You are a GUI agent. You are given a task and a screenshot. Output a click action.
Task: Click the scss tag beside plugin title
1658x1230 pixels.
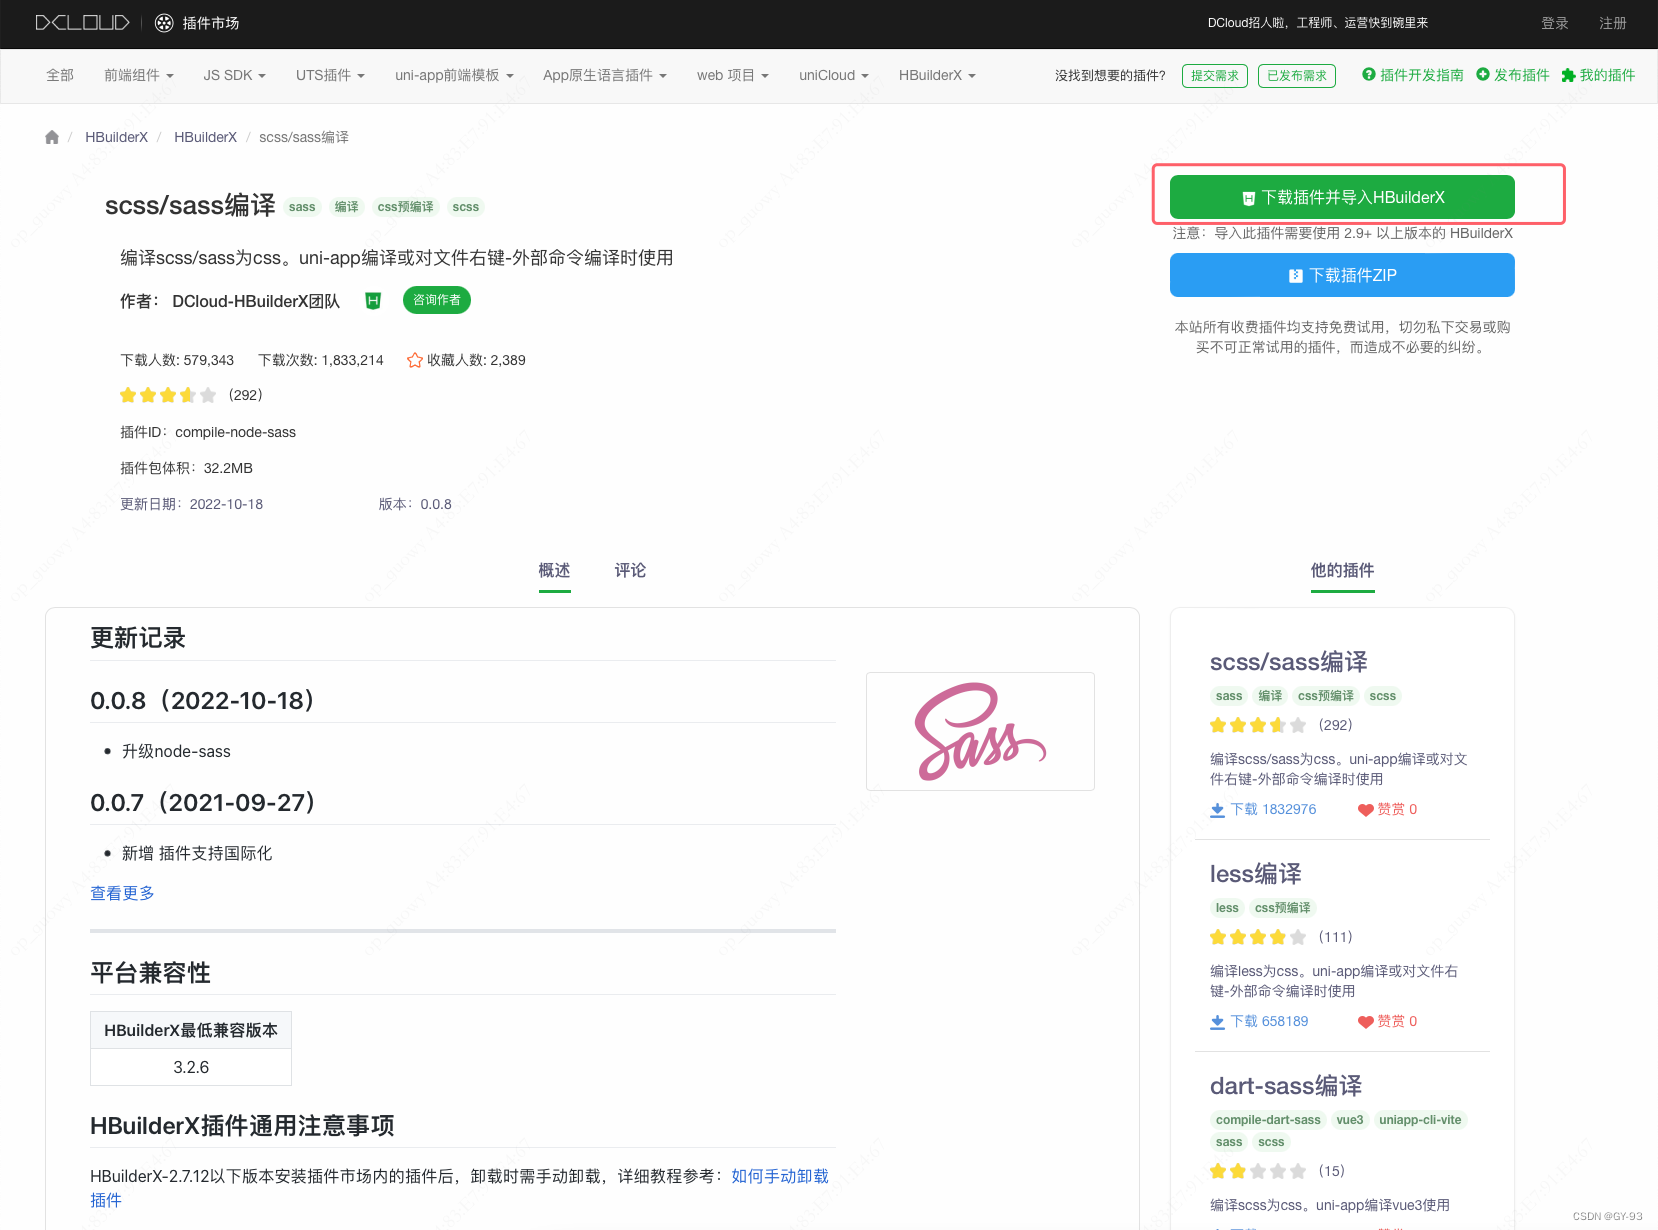(466, 207)
